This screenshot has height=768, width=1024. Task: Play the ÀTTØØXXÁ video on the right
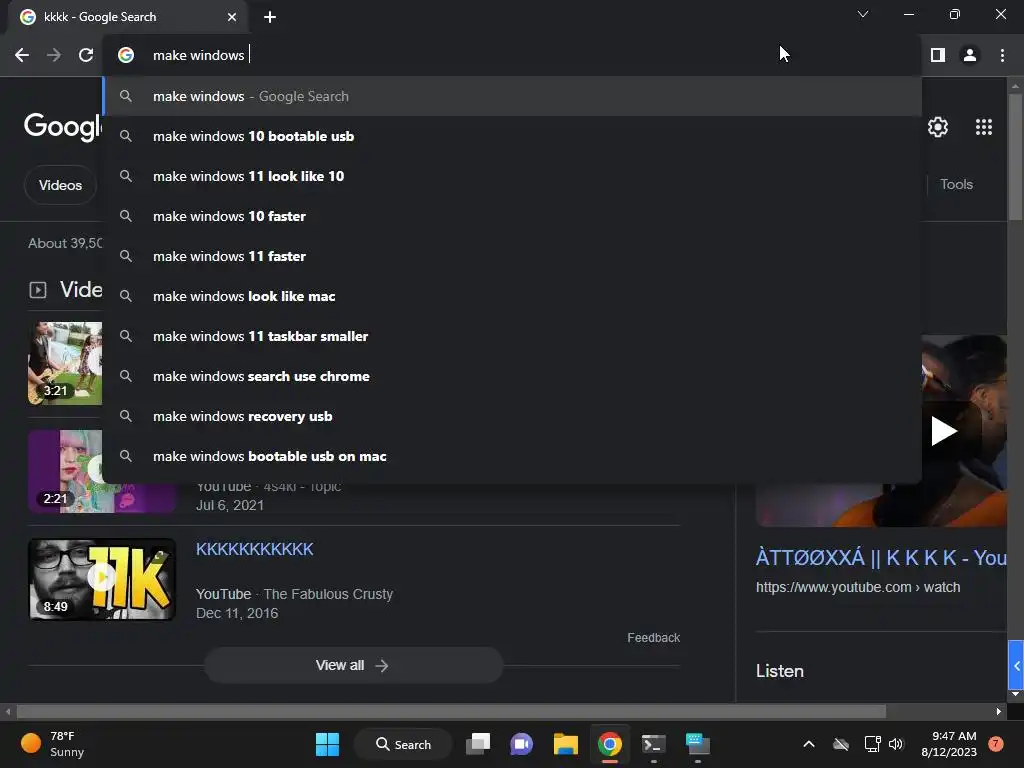coord(943,431)
